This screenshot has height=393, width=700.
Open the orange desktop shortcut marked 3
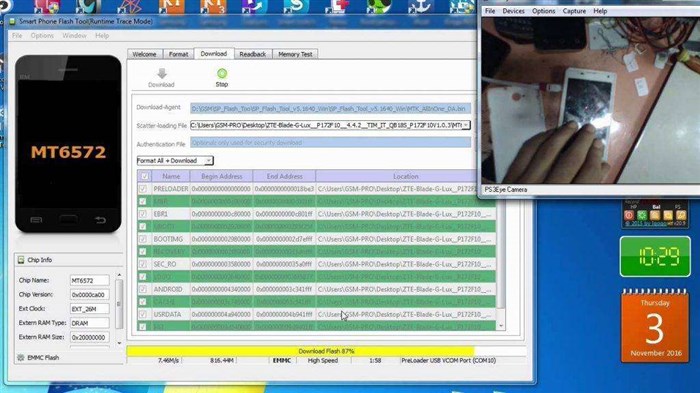pyautogui.click(x=213, y=7)
